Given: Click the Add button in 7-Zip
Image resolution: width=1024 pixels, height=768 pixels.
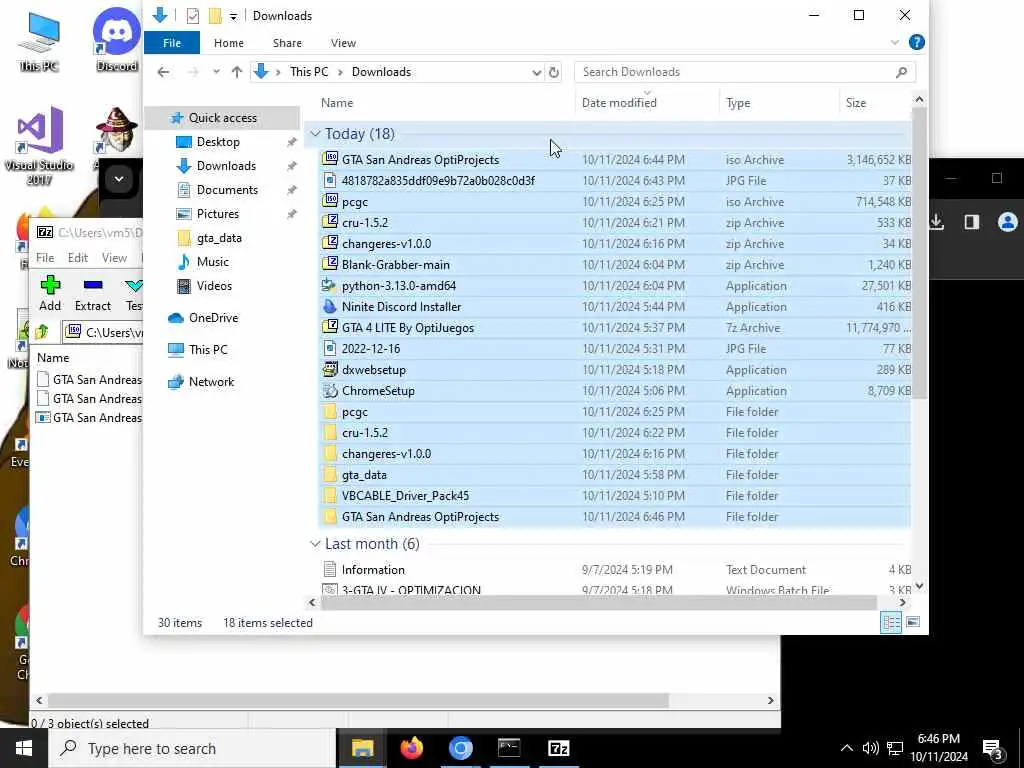Looking at the screenshot, I should (50, 293).
